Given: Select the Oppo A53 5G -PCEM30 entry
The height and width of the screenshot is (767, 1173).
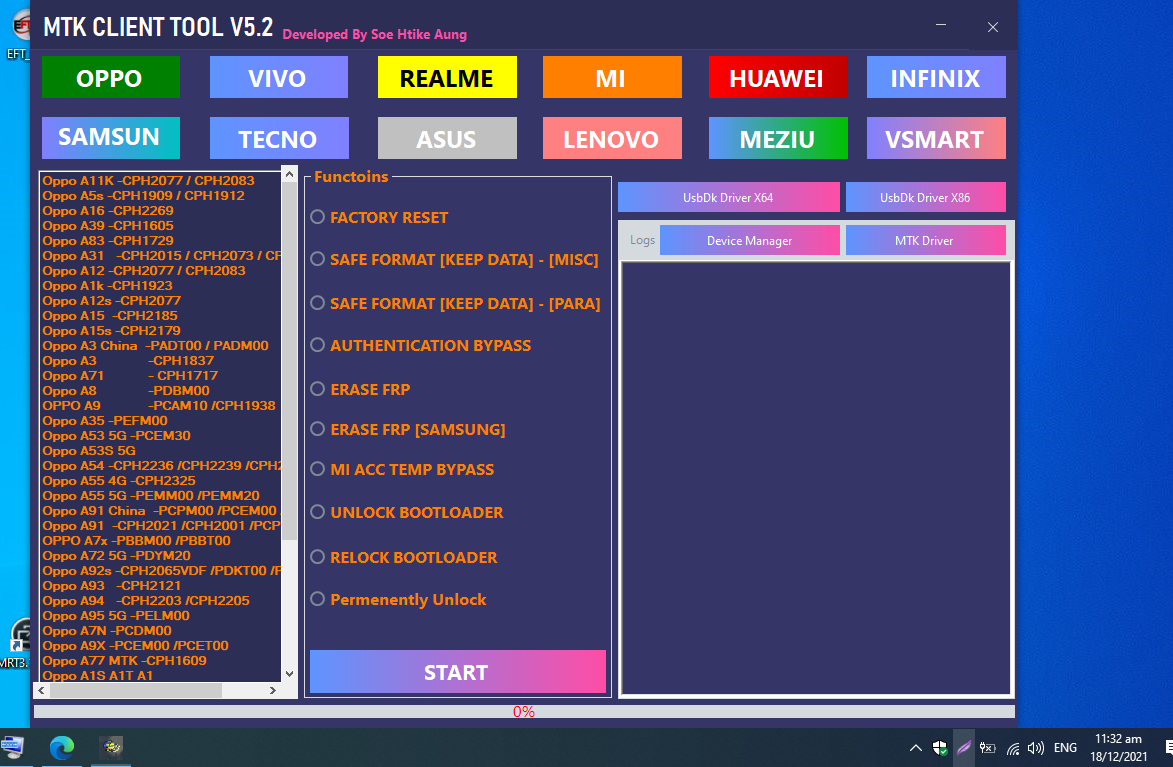Looking at the screenshot, I should [x=117, y=436].
